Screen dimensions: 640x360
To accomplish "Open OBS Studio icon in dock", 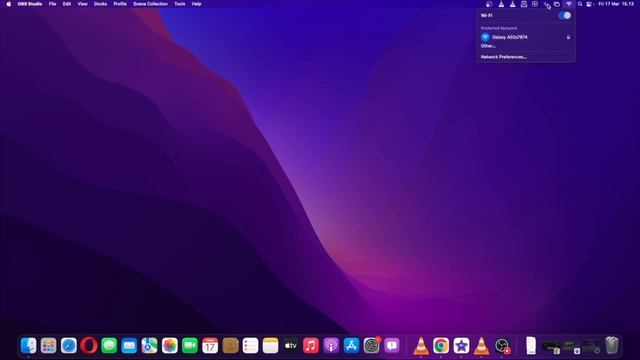I will 502,346.
